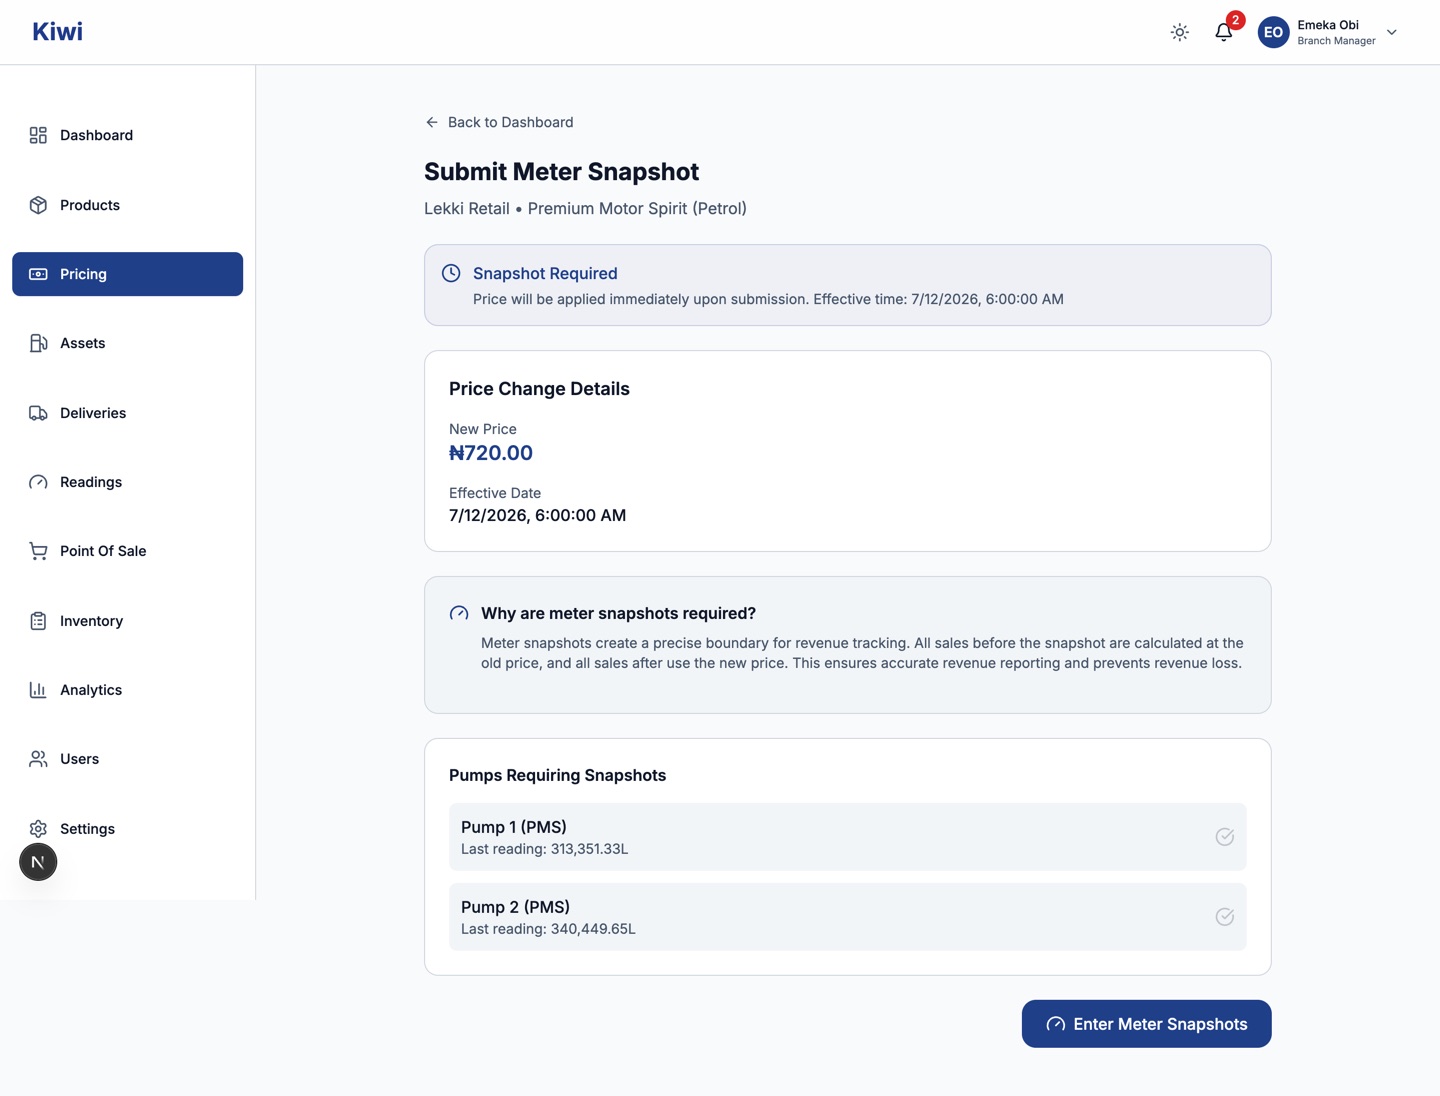Viewport: 1440px width, 1096px height.
Task: Open the notifications bell
Action: (1223, 32)
